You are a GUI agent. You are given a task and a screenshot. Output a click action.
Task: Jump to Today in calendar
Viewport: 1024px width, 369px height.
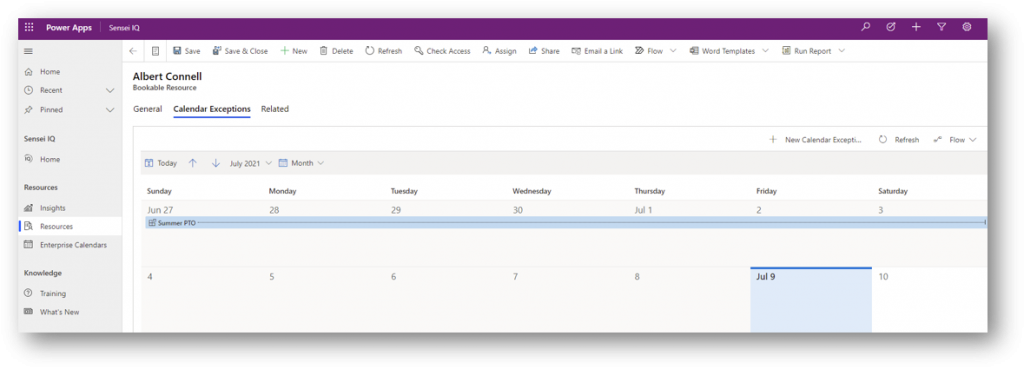(x=161, y=163)
